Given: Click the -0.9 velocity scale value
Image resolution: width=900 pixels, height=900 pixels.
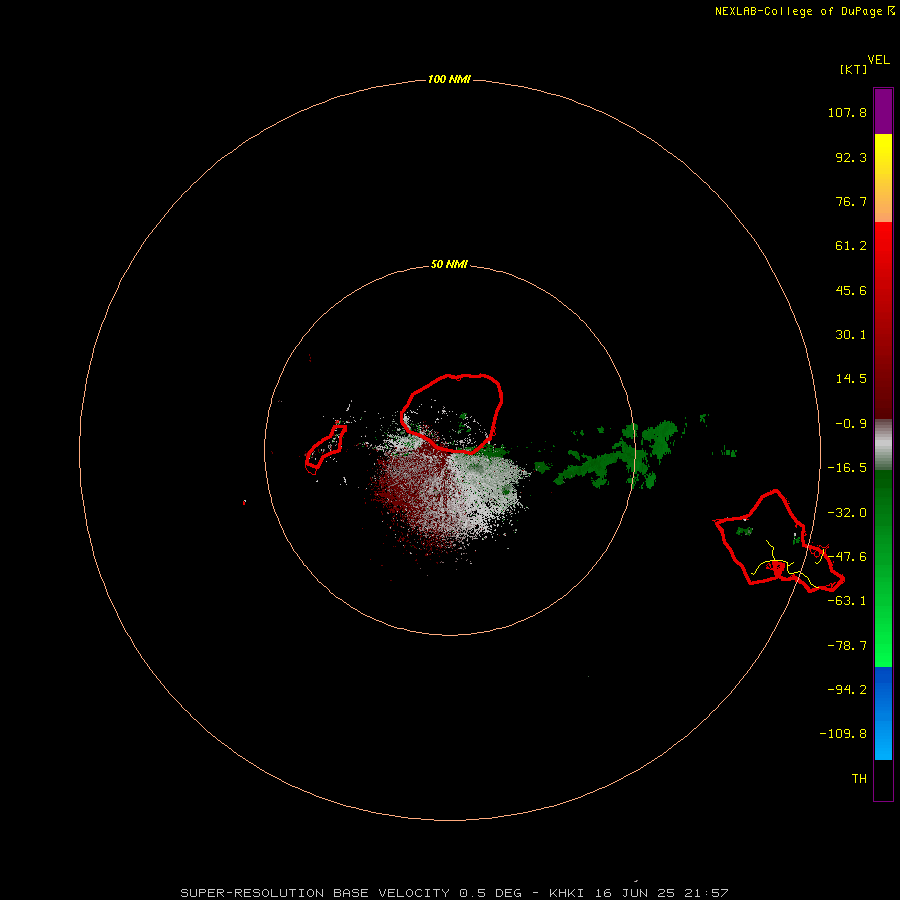Looking at the screenshot, I should coord(851,424).
